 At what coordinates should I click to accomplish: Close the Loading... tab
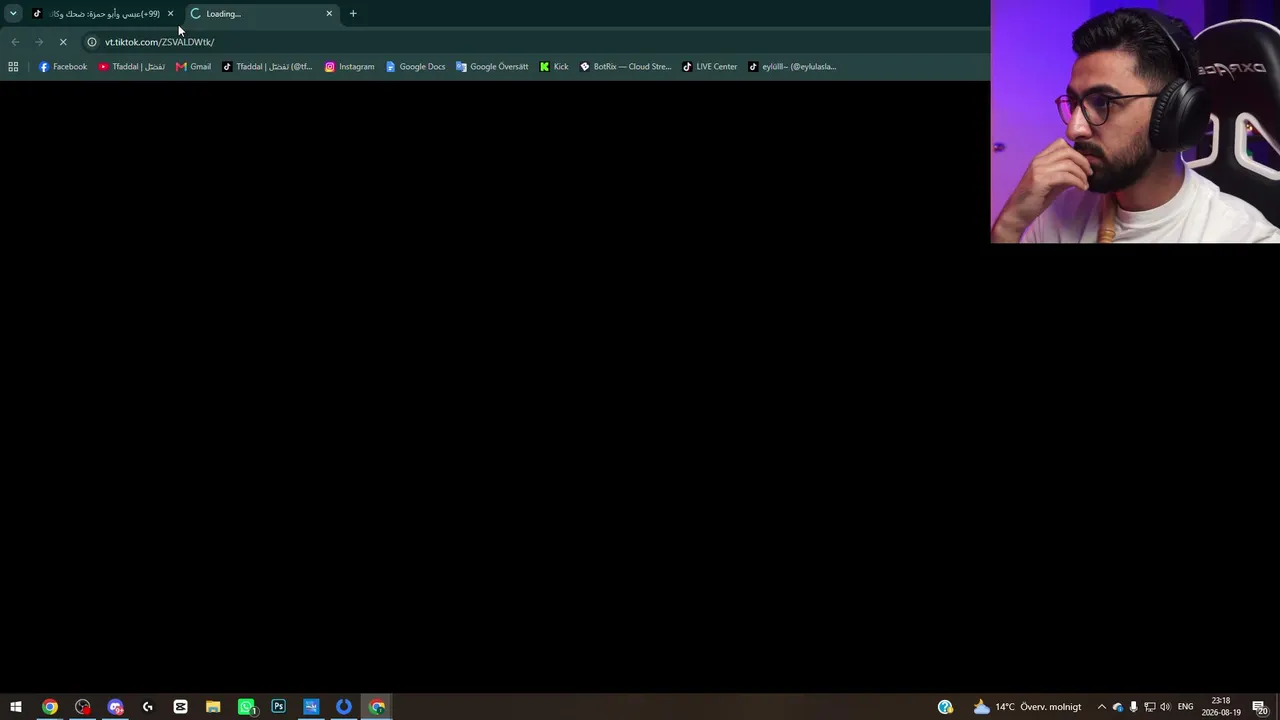(x=329, y=14)
